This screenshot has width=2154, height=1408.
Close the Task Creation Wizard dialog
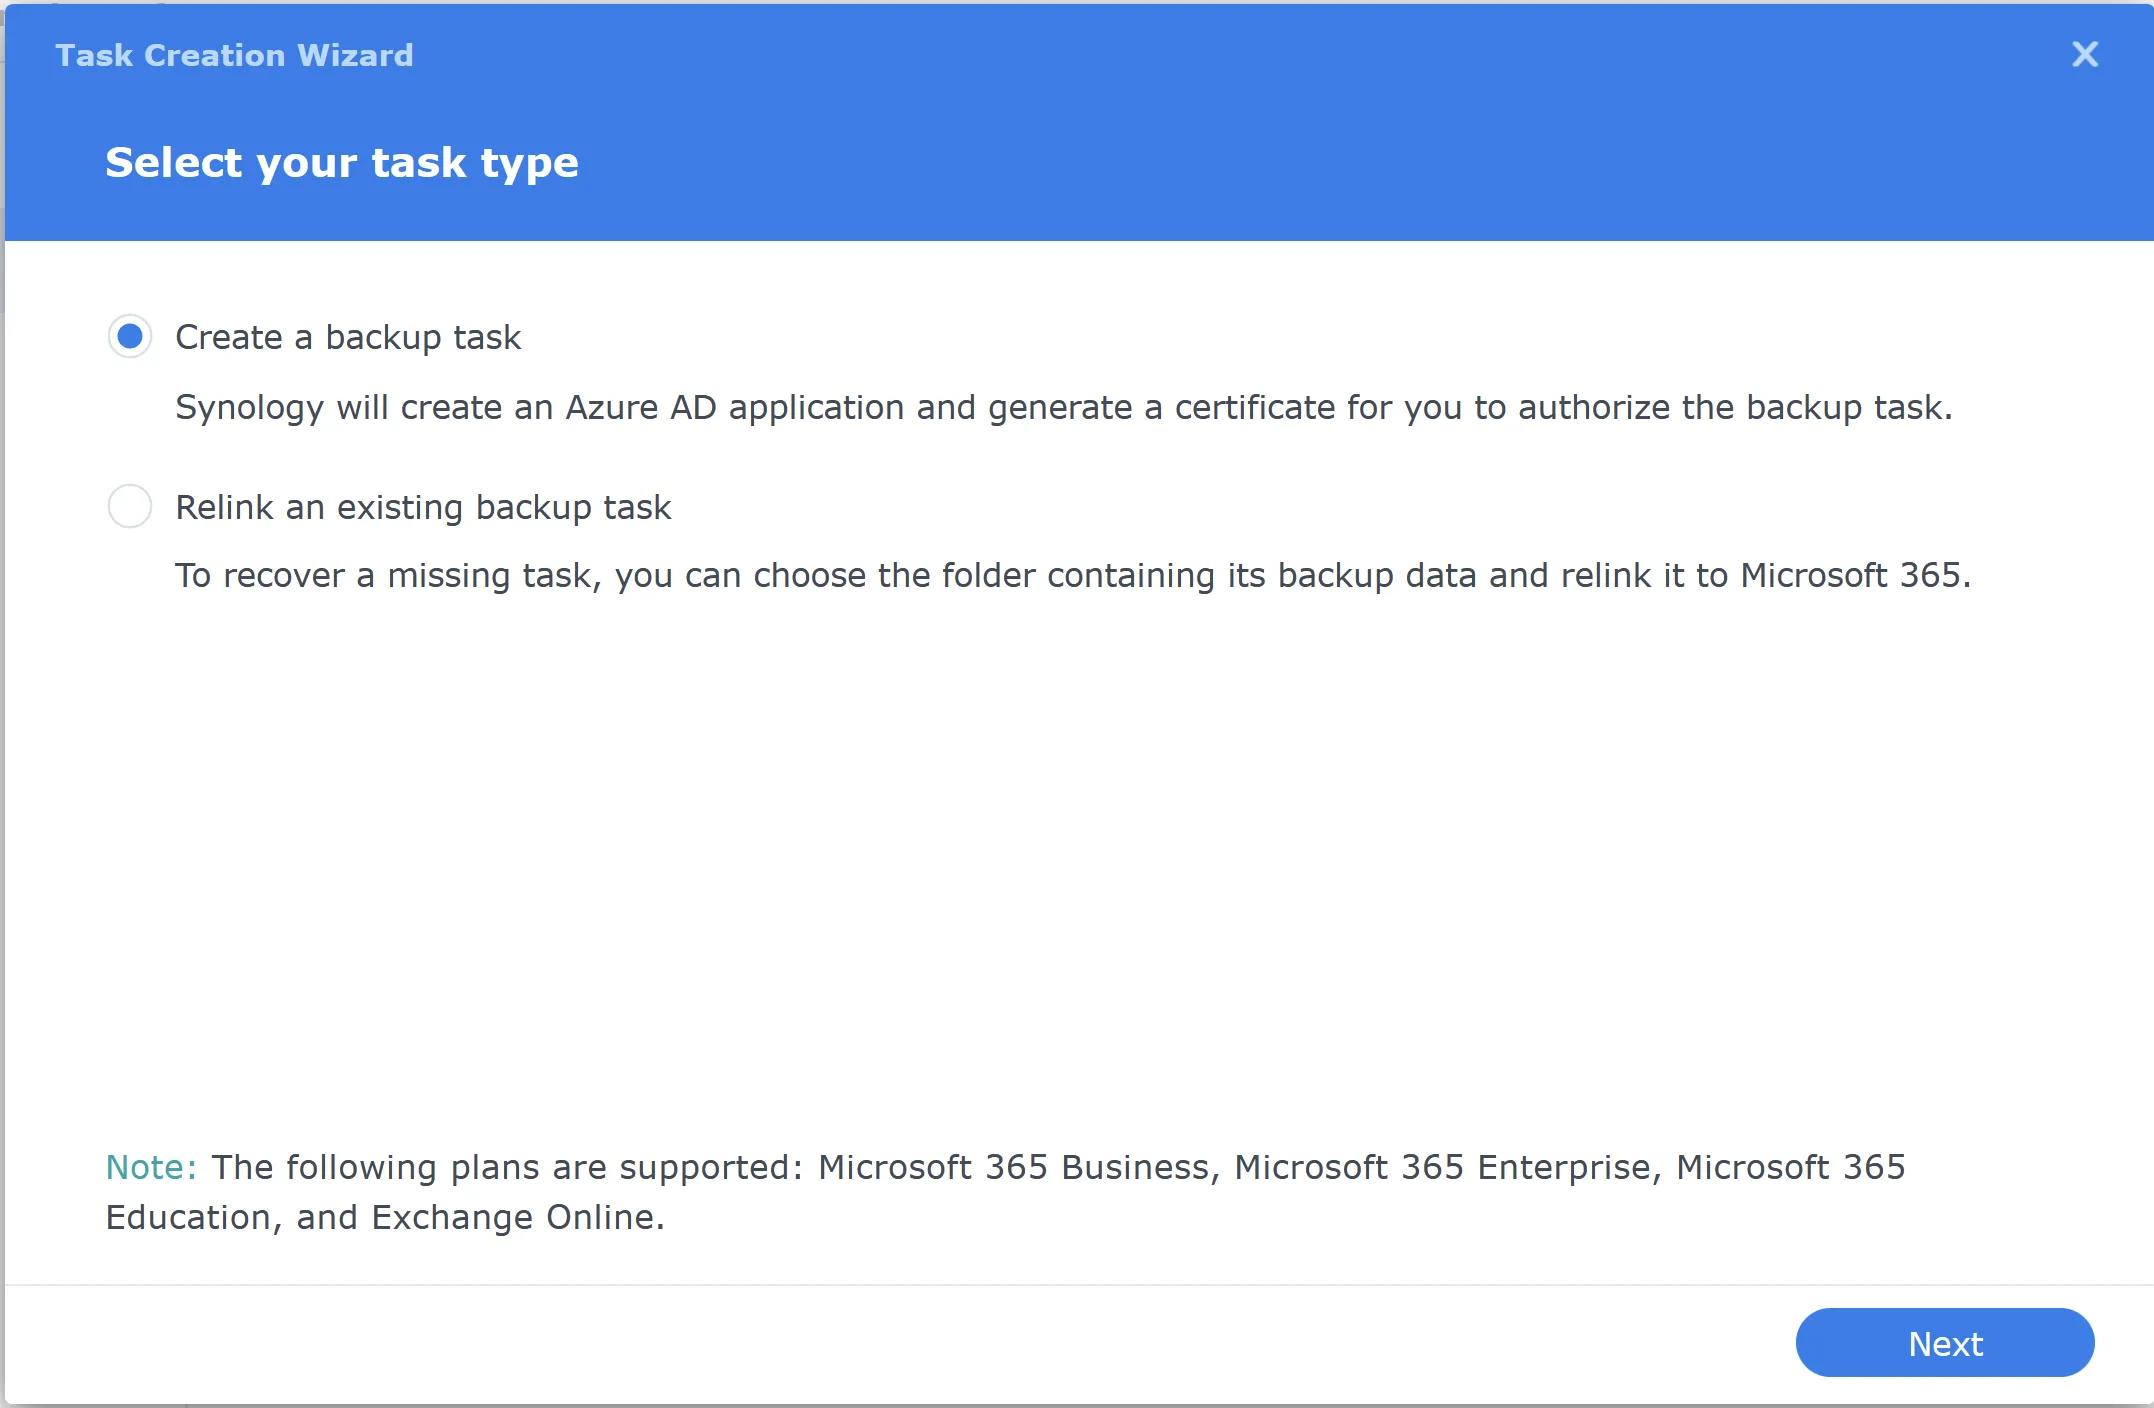click(2084, 54)
